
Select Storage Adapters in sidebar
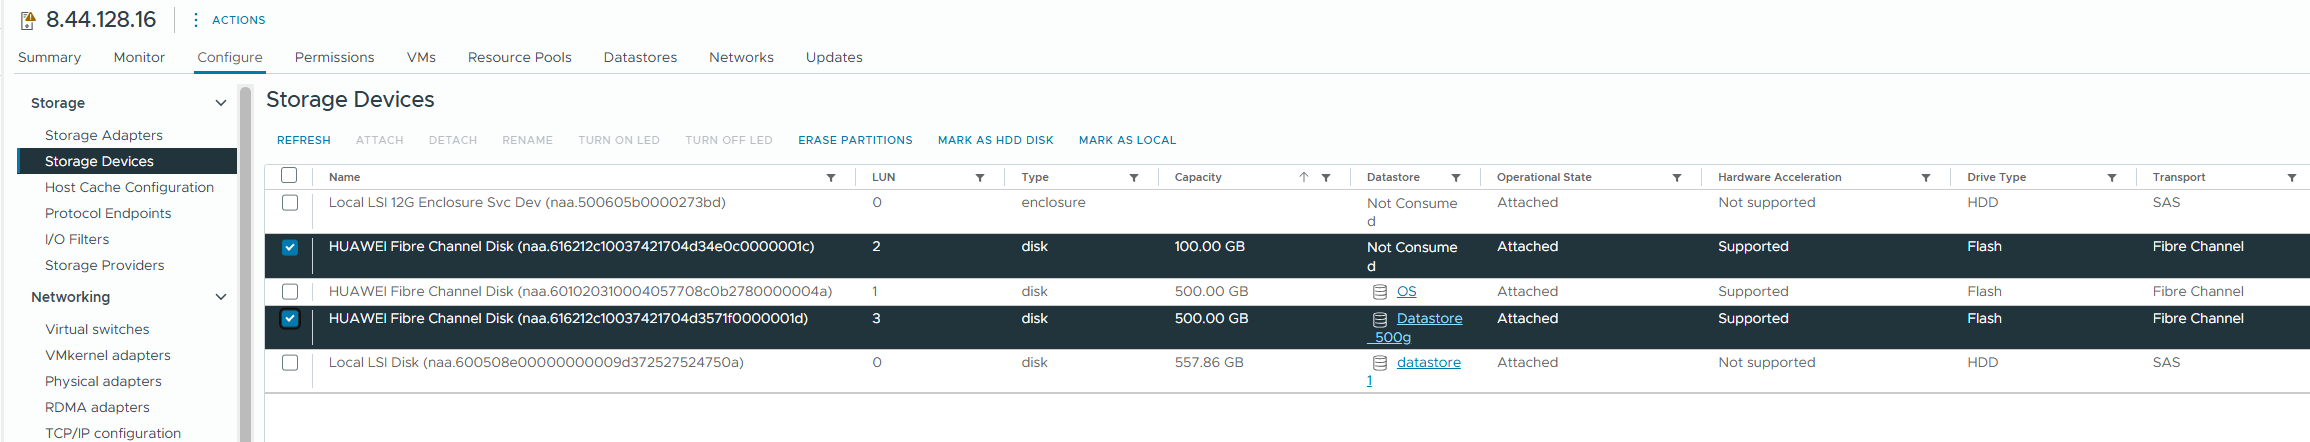[104, 135]
